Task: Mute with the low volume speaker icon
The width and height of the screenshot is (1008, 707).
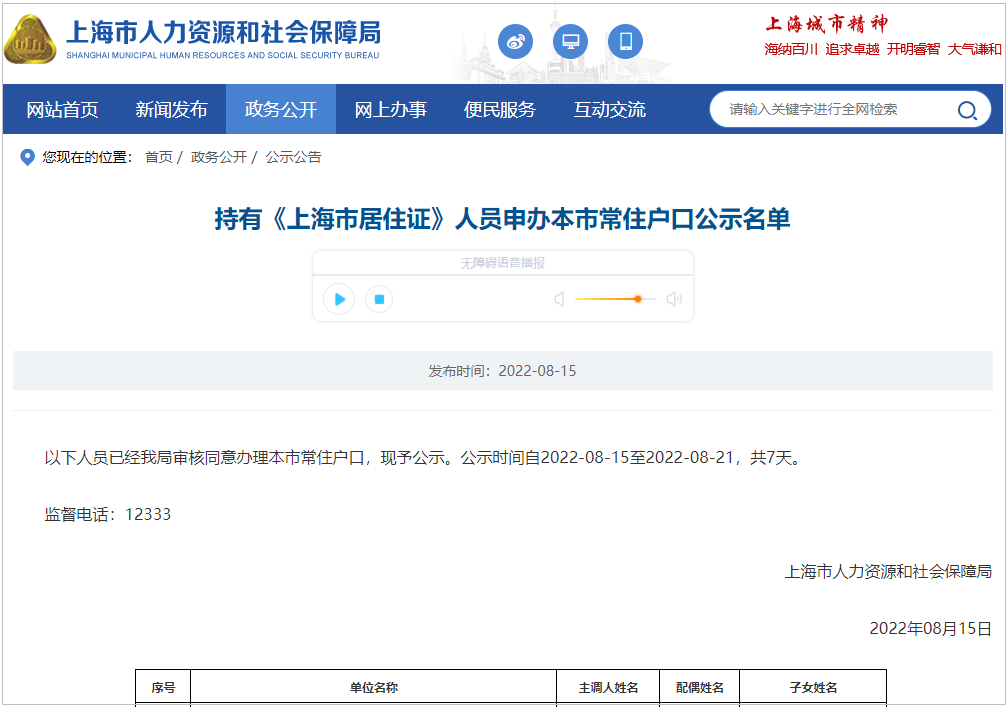Action: [x=559, y=299]
